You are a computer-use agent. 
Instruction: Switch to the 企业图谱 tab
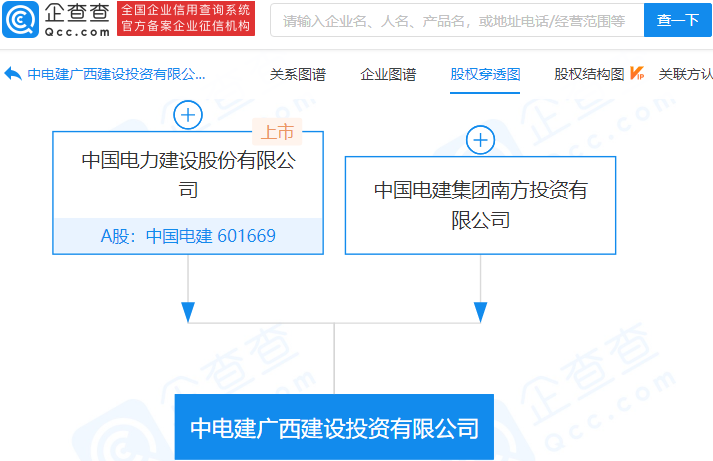pyautogui.click(x=388, y=74)
